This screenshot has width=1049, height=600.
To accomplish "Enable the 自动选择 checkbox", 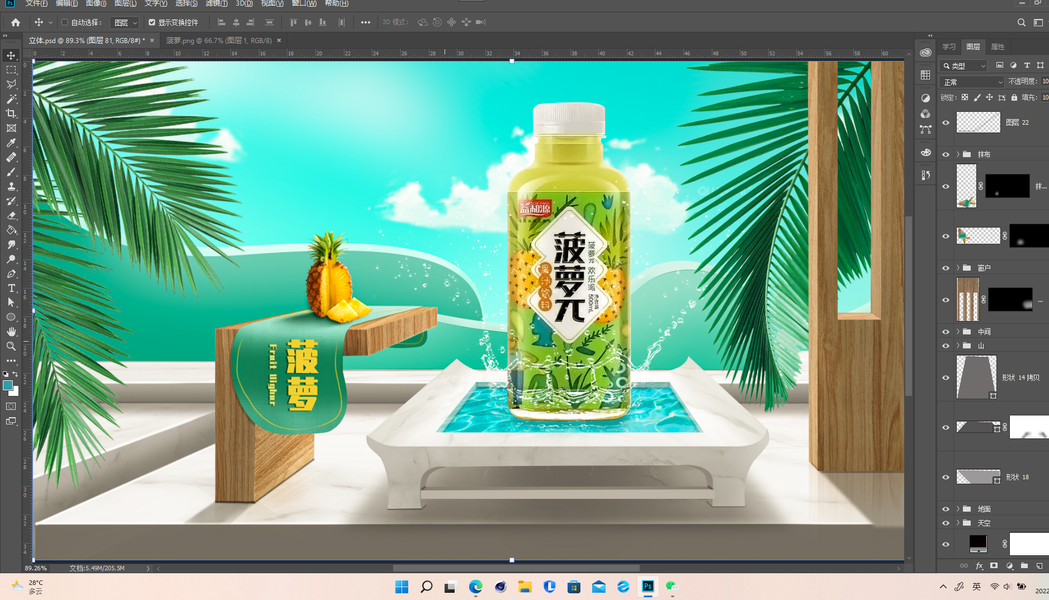I will tap(65, 22).
